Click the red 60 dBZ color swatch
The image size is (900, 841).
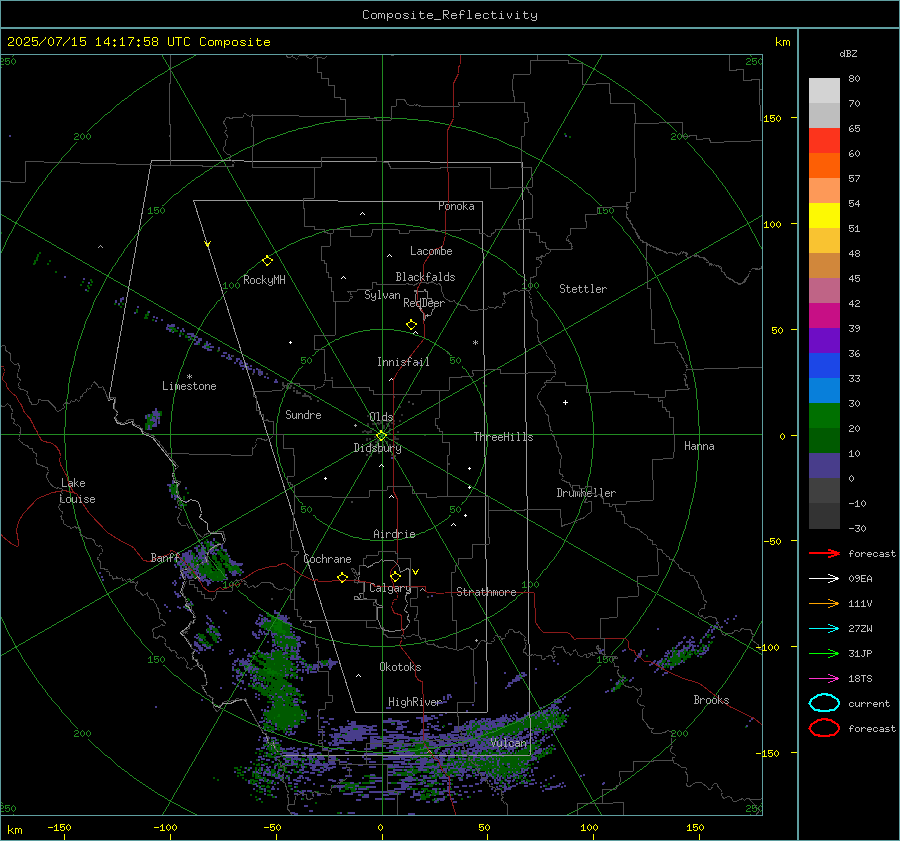824,141
